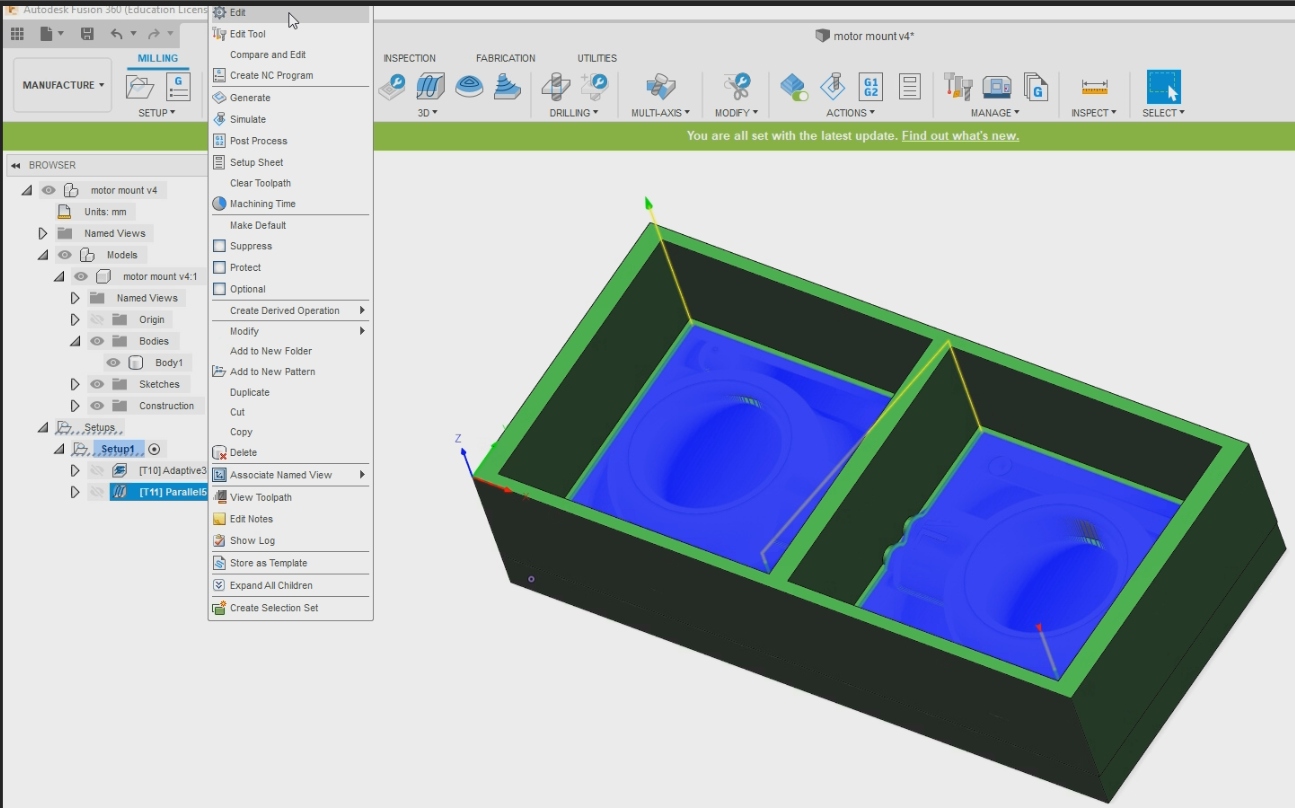
Task: Open the Find out what's new link
Action: pyautogui.click(x=960, y=136)
